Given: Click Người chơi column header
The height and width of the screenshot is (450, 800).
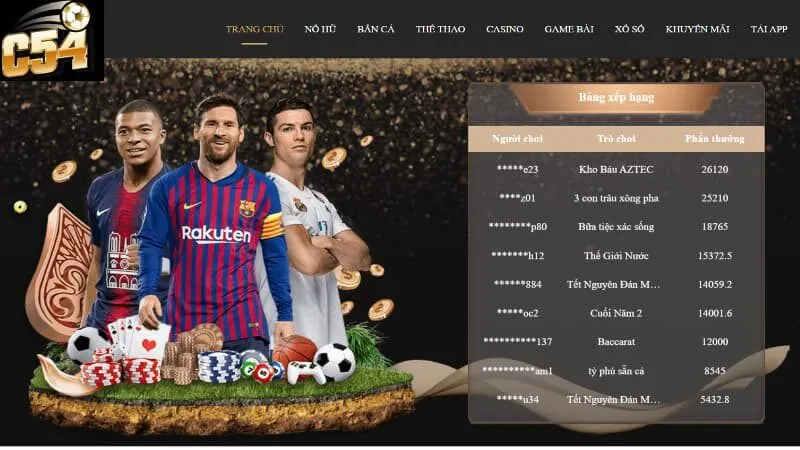Looking at the screenshot, I should pos(517,139).
